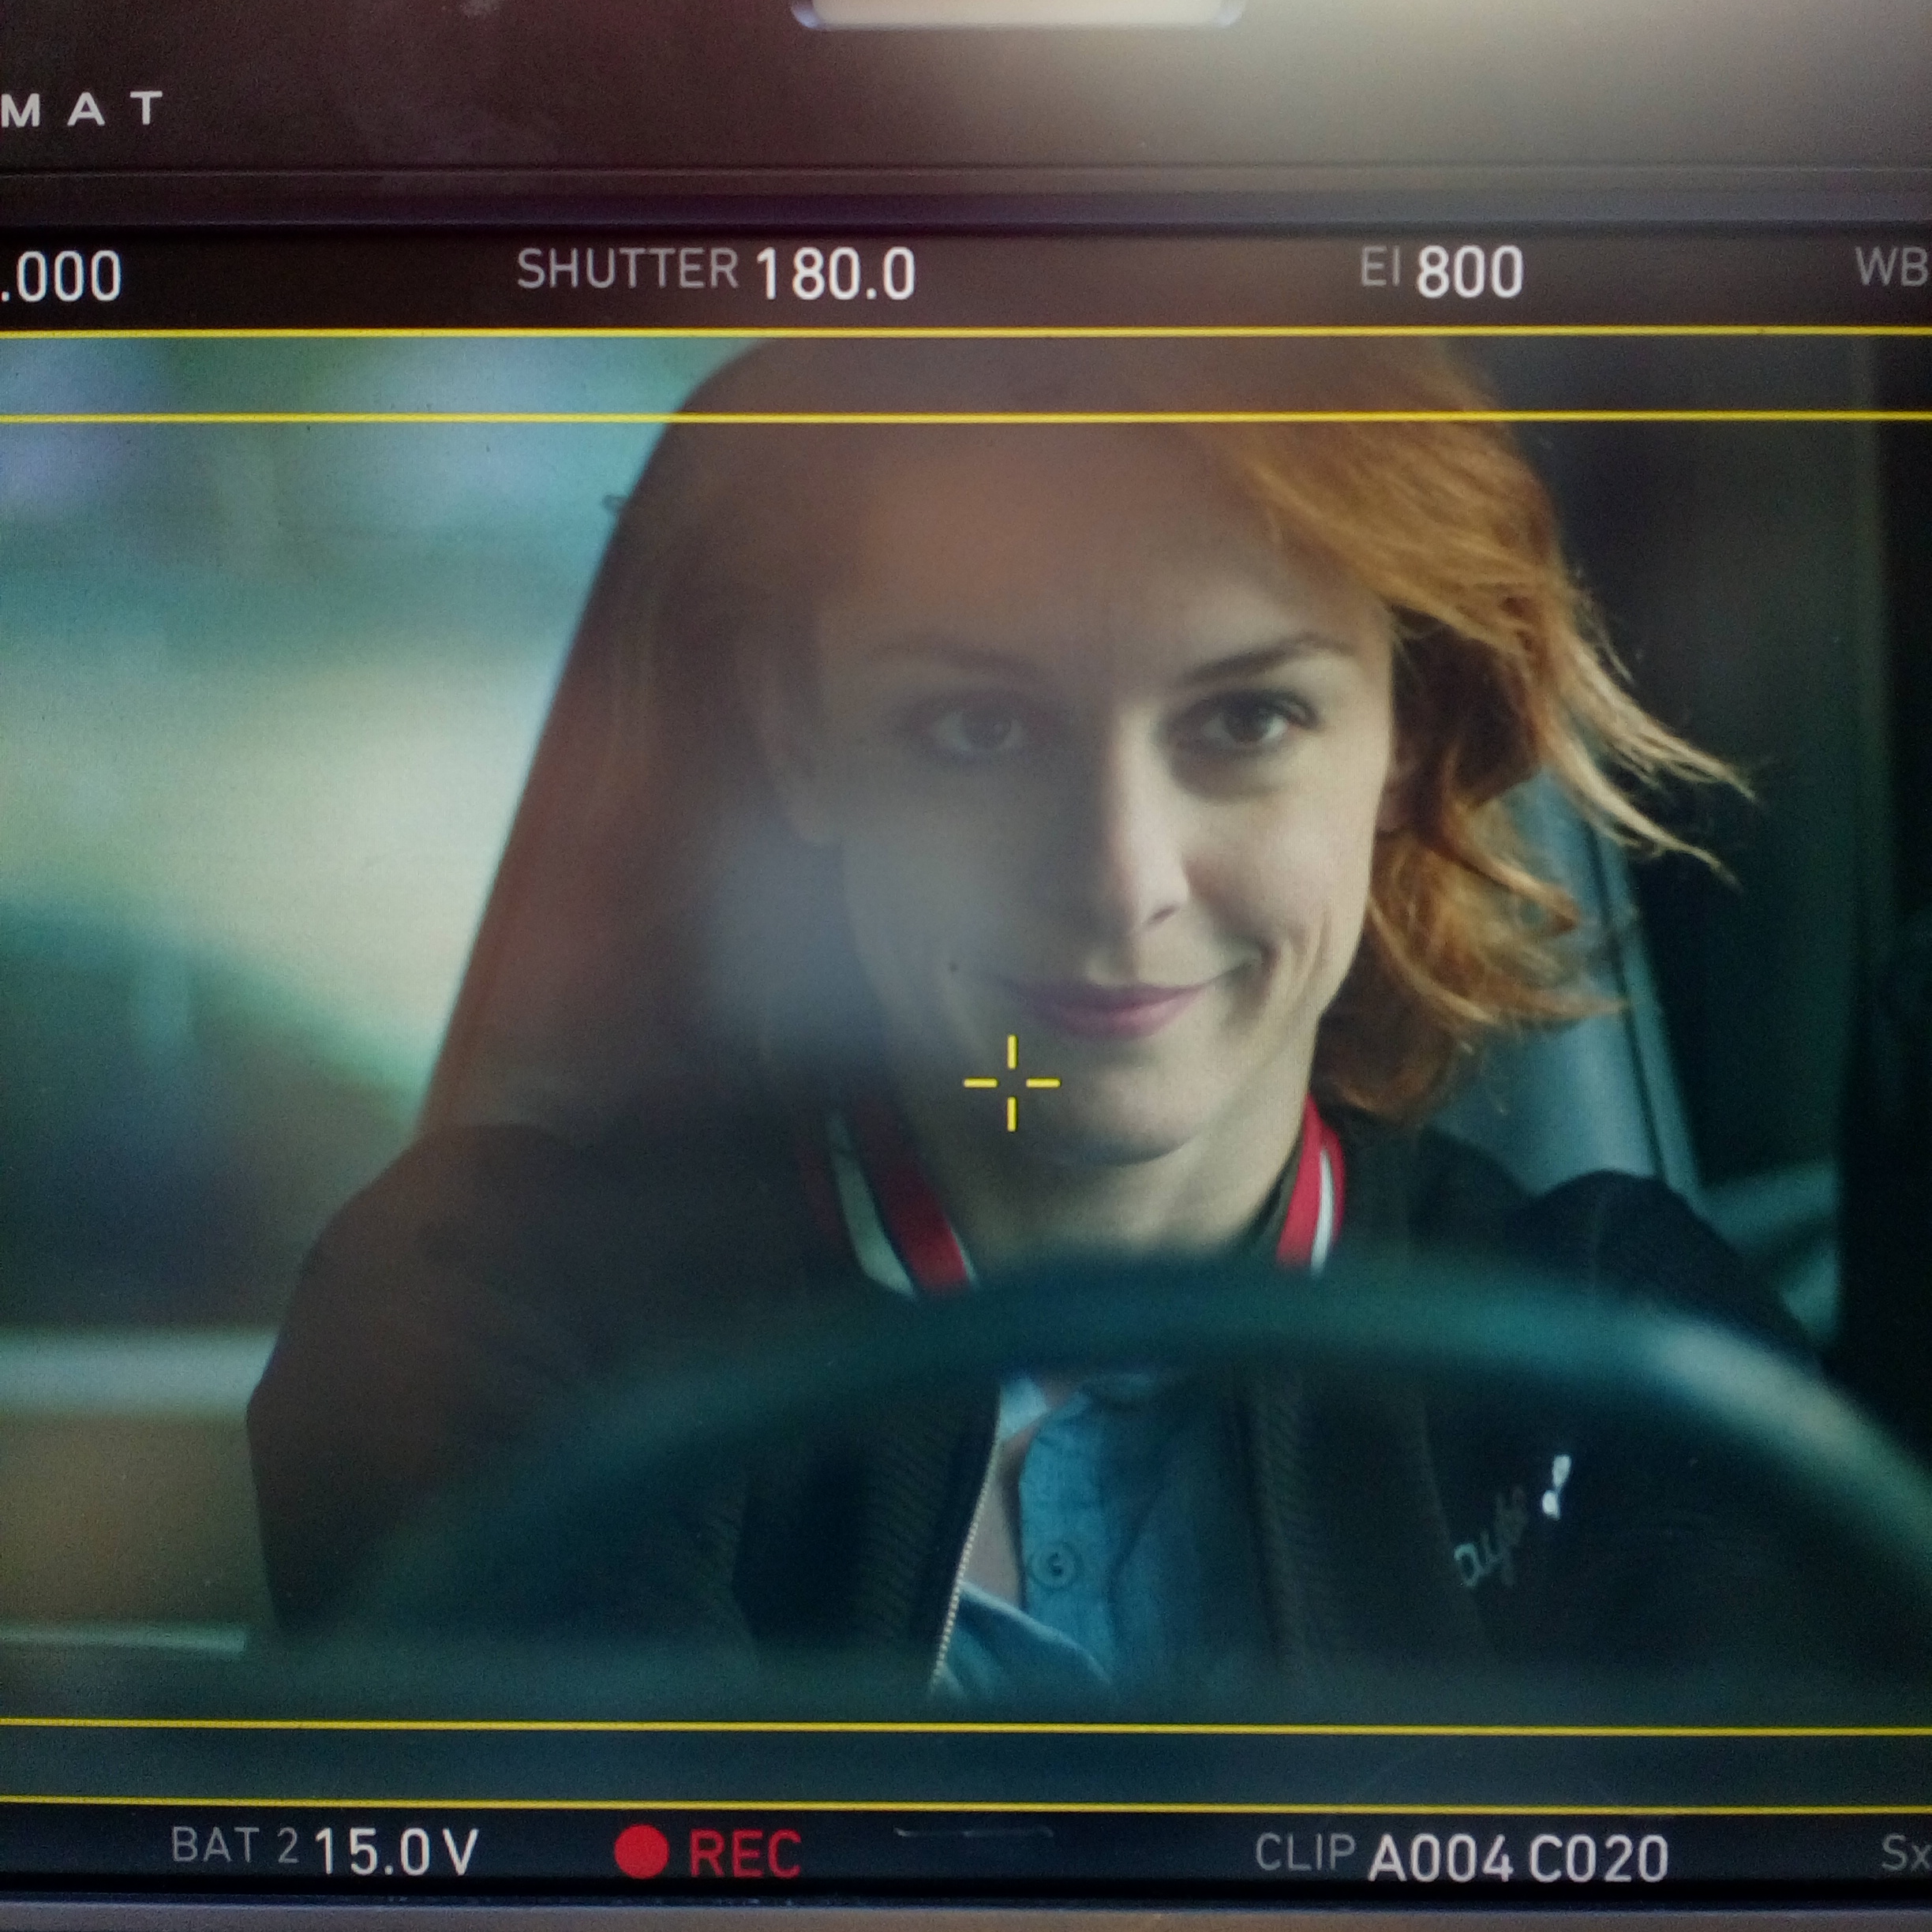1932x1932 pixels.
Task: Select the WB white balance label
Action: click(1892, 267)
